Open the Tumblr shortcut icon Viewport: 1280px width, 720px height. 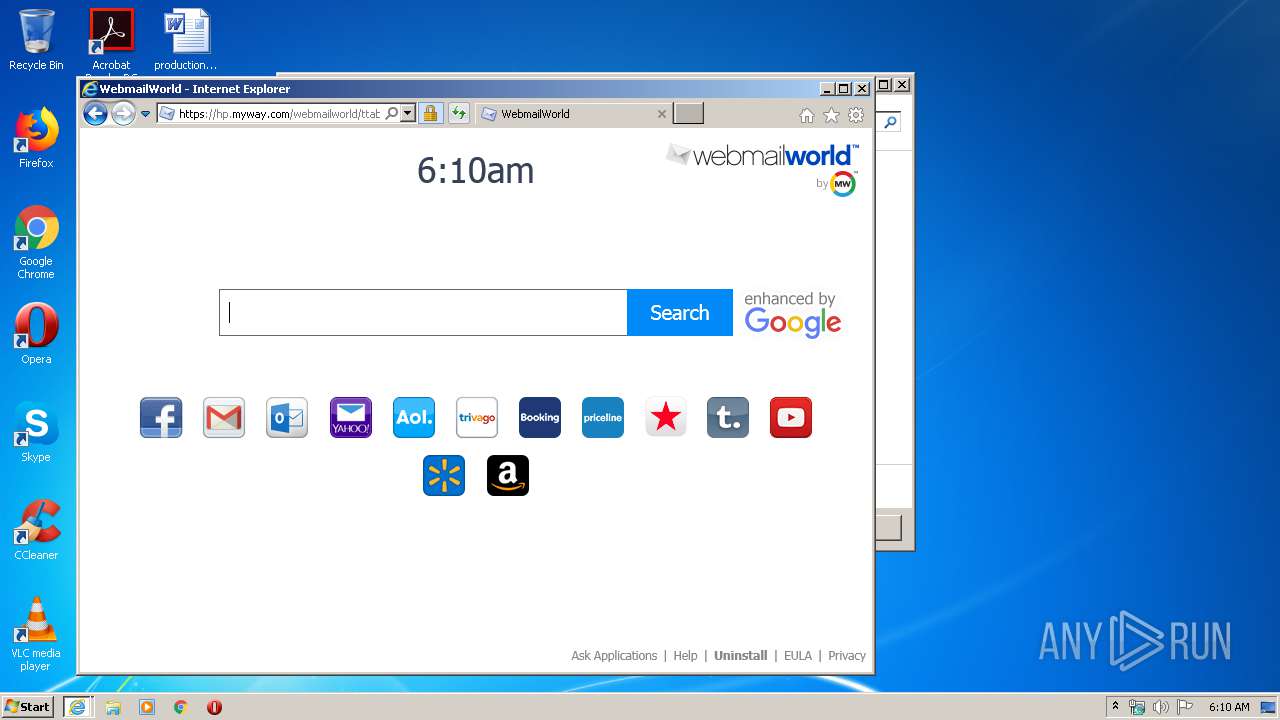click(x=728, y=418)
